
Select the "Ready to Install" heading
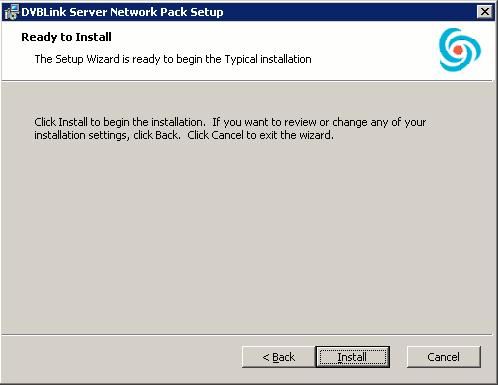click(66, 37)
